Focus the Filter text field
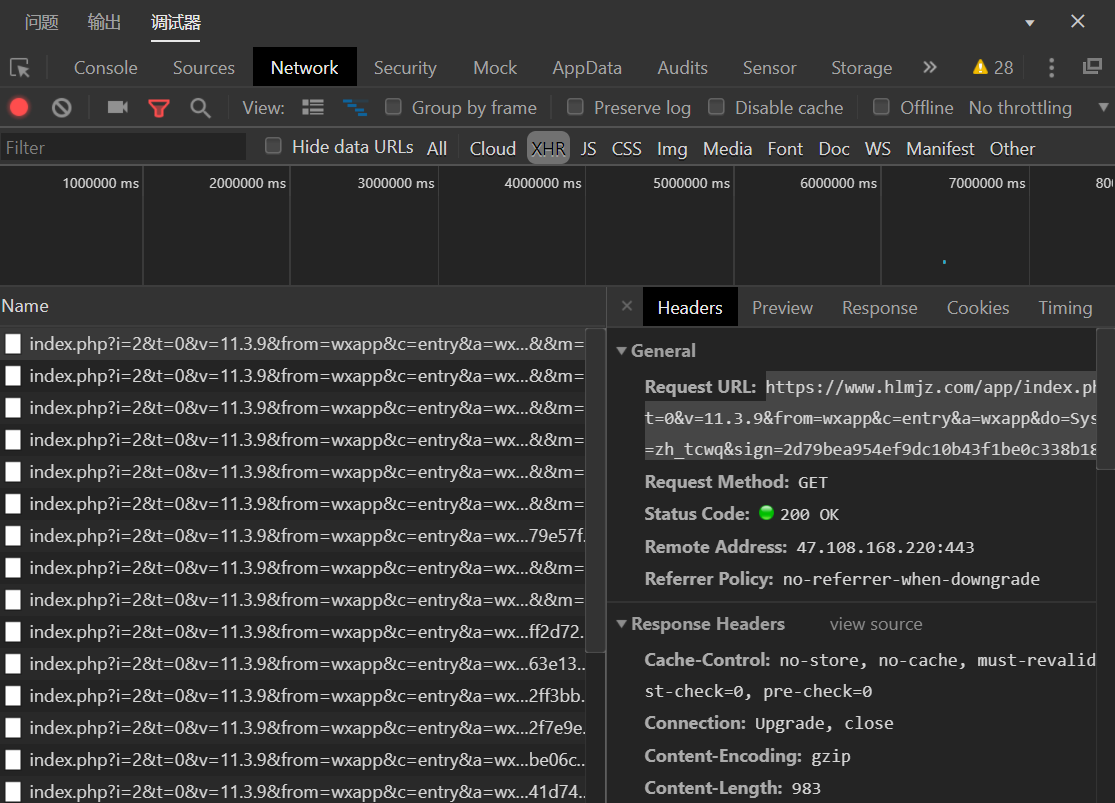The height and width of the screenshot is (803, 1115). [x=123, y=147]
